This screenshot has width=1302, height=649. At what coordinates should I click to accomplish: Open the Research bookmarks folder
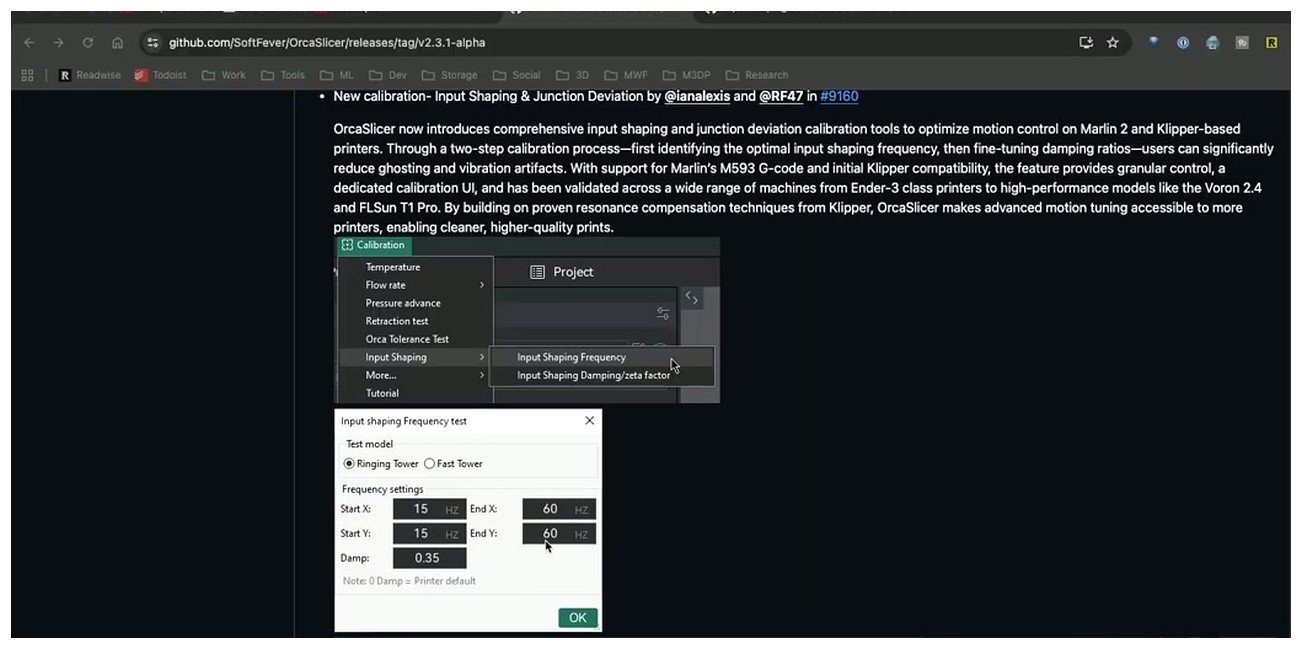[757, 75]
